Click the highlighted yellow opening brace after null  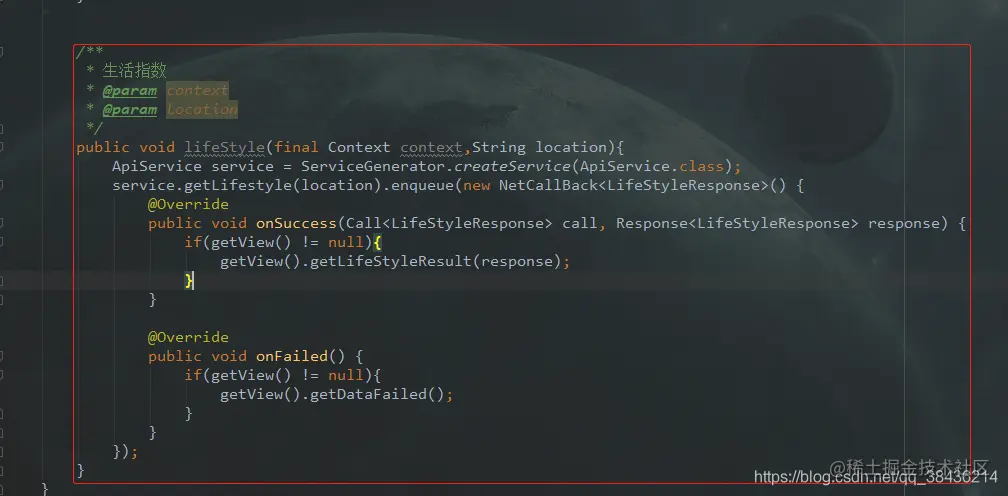[377, 243]
